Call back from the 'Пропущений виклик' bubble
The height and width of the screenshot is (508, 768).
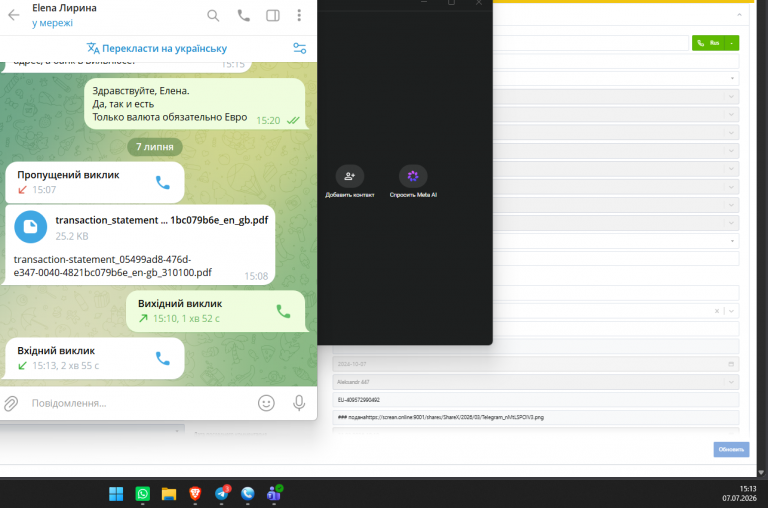click(163, 182)
